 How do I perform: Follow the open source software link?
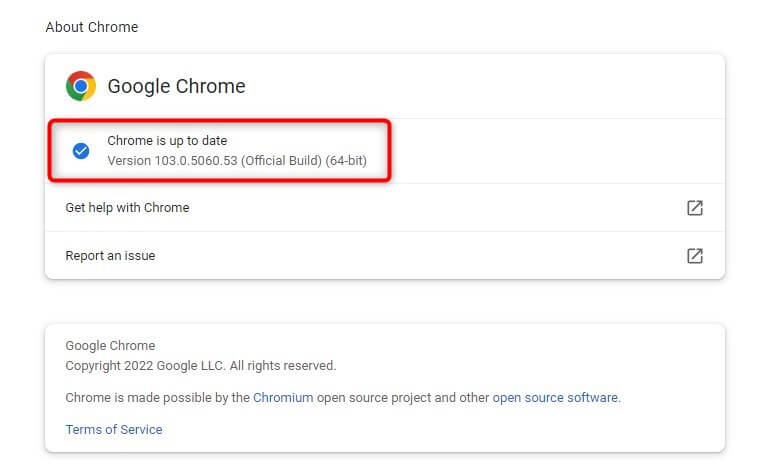(555, 397)
